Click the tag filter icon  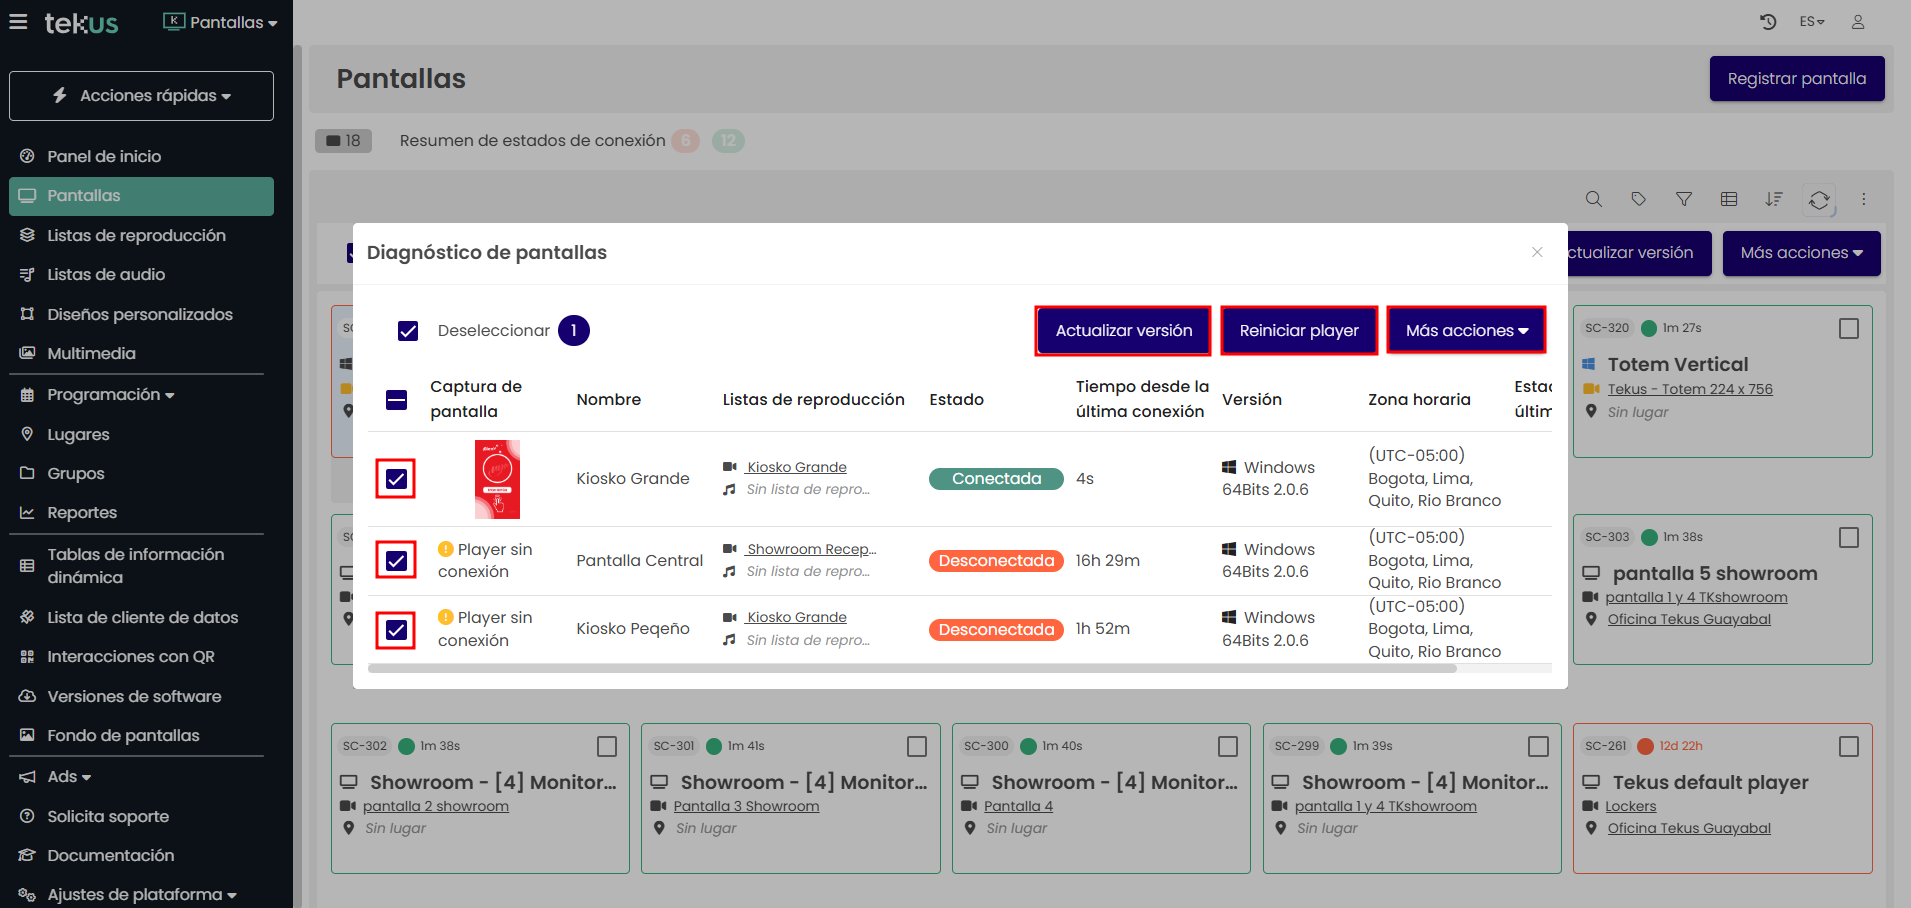click(1638, 199)
